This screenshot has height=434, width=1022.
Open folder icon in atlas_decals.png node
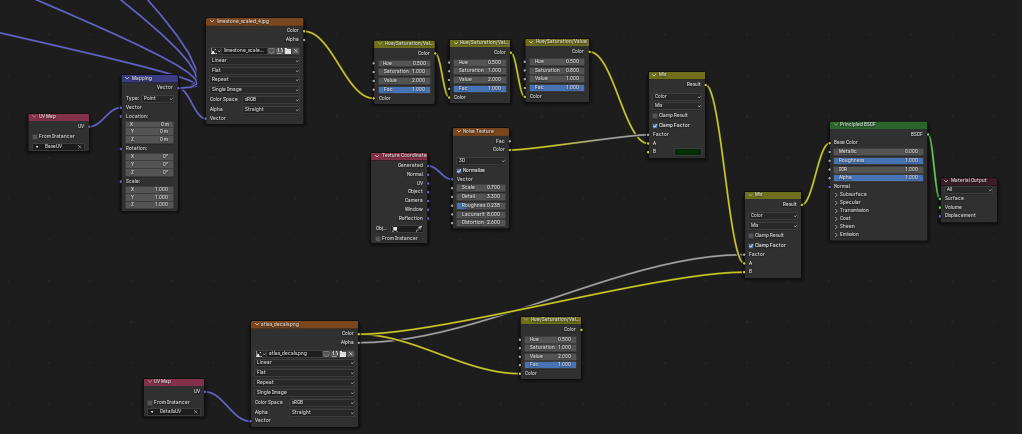[342, 353]
